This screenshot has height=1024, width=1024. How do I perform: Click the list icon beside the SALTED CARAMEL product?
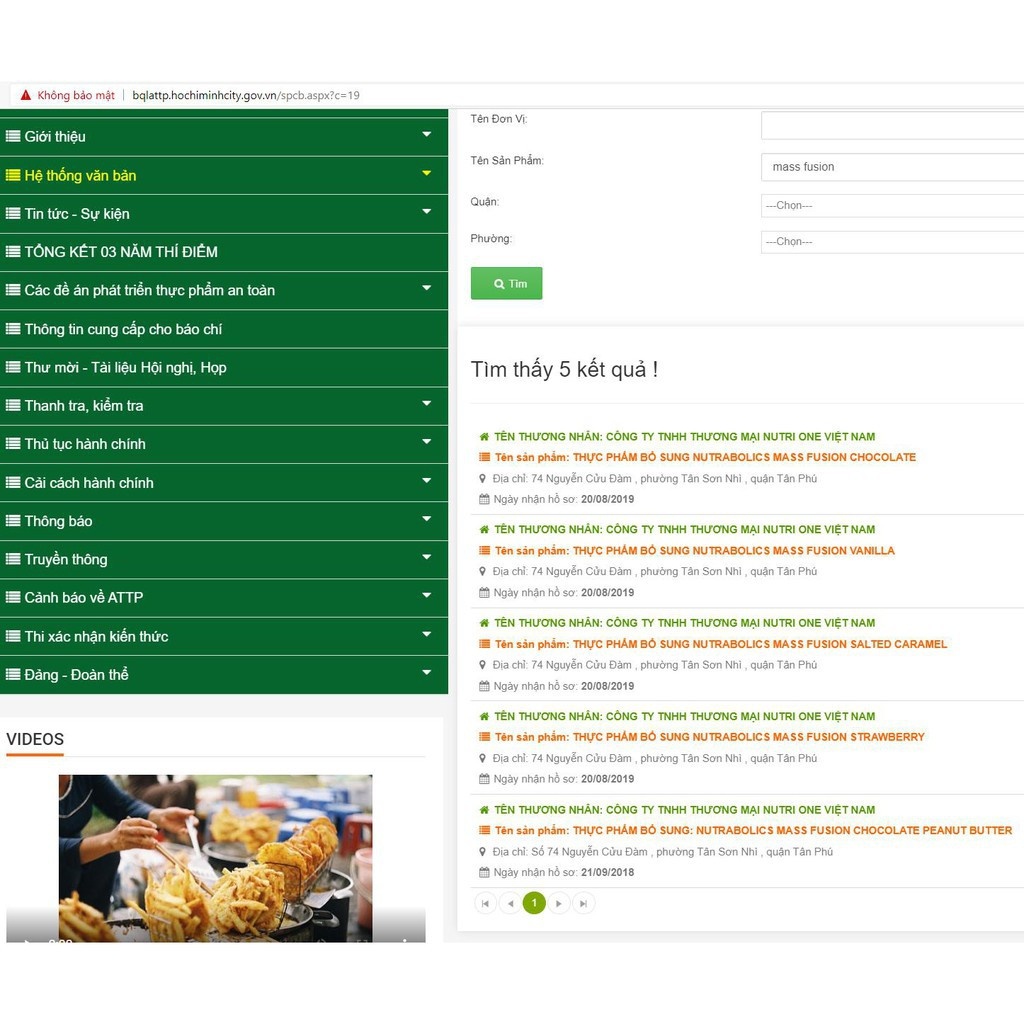(484, 644)
